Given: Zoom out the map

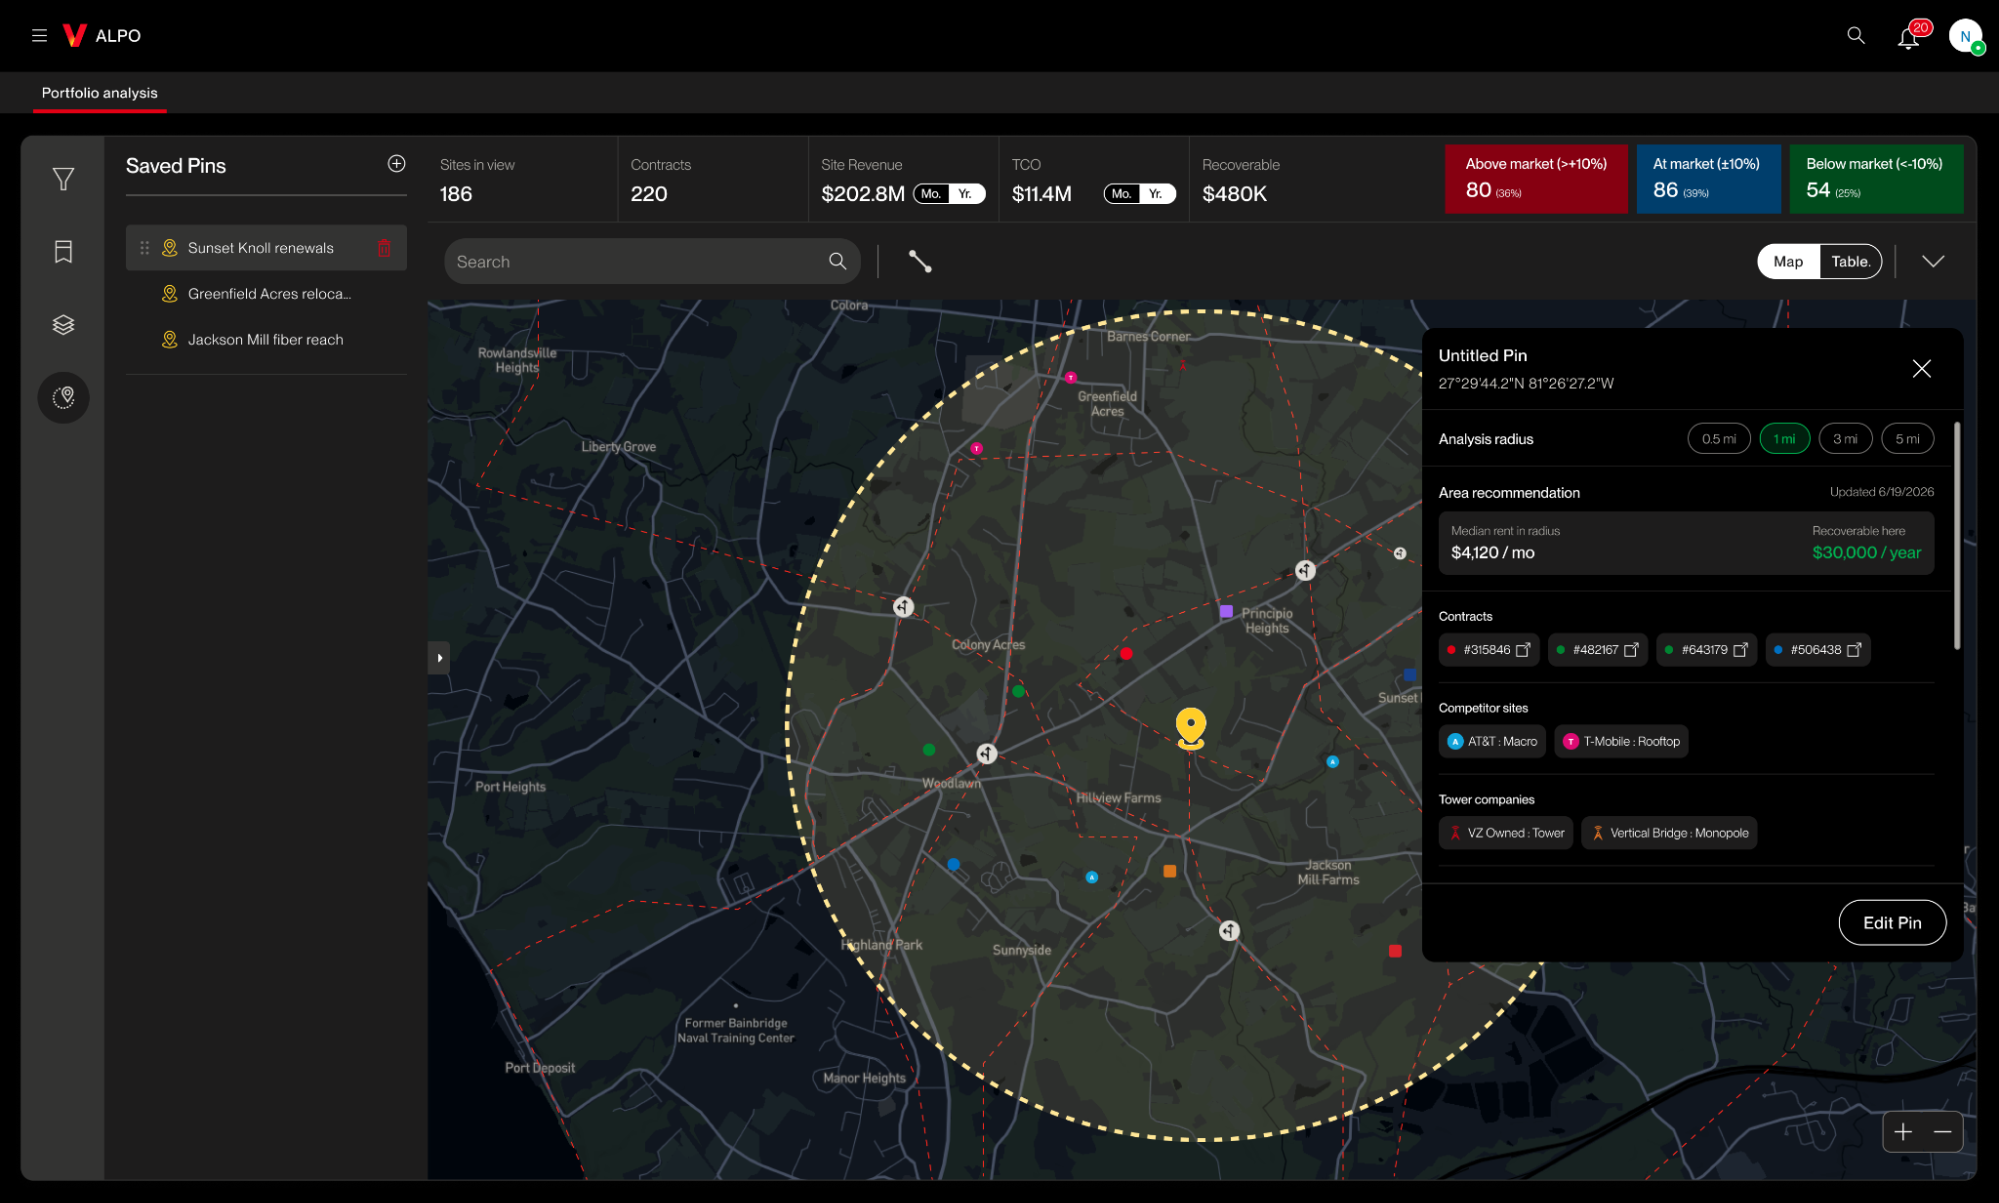Looking at the screenshot, I should click(1943, 1132).
